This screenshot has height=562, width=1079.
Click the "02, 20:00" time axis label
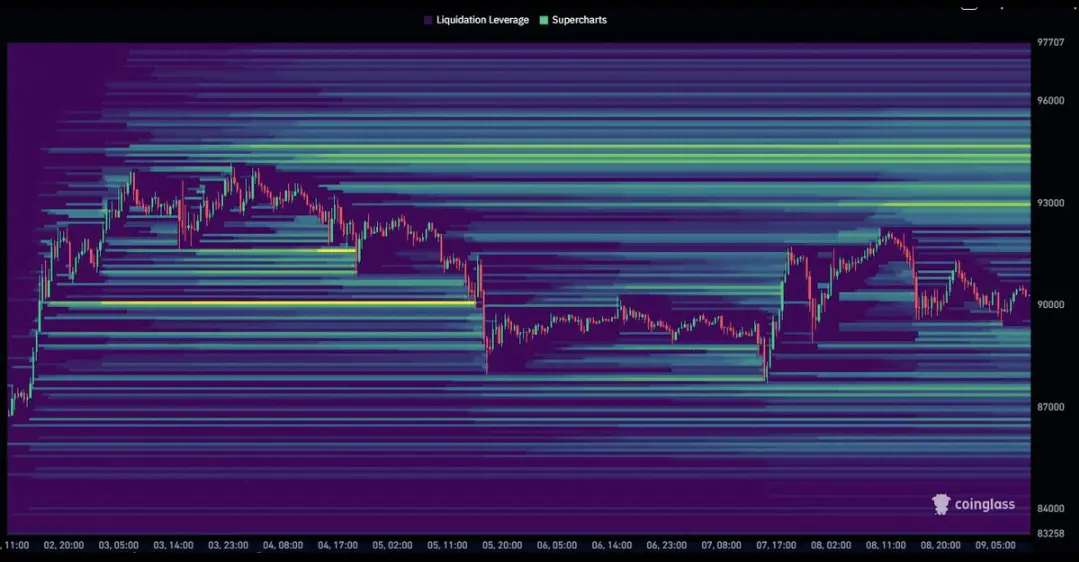(63, 545)
